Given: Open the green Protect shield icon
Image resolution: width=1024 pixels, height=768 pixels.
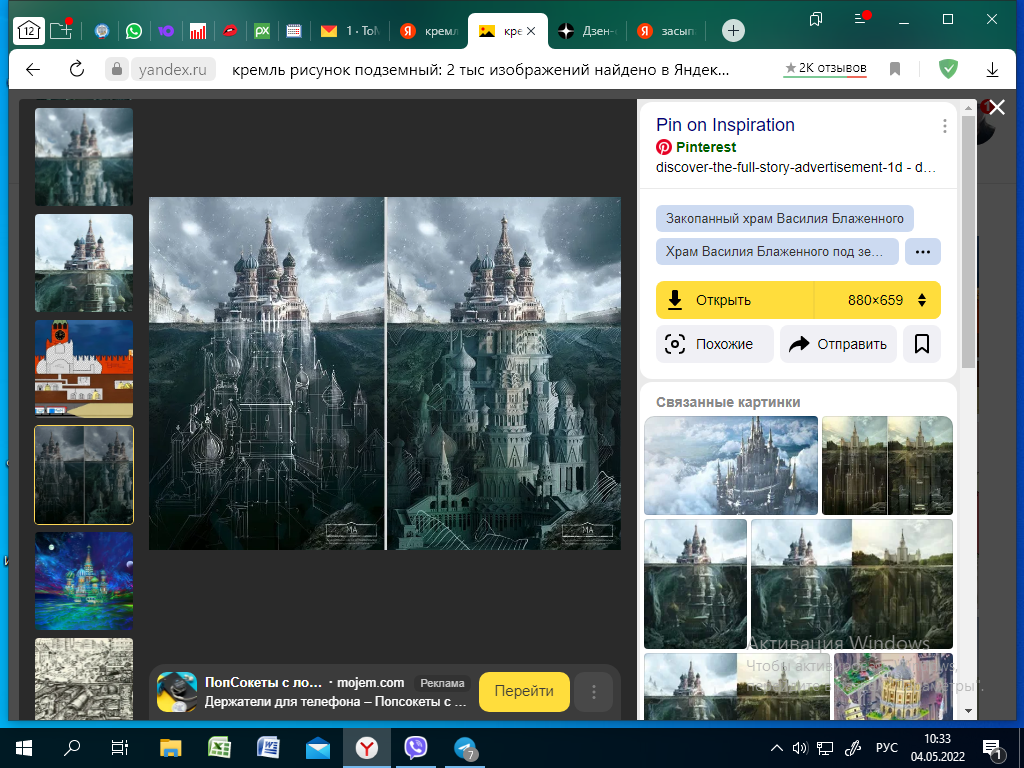Looking at the screenshot, I should pyautogui.click(x=948, y=69).
